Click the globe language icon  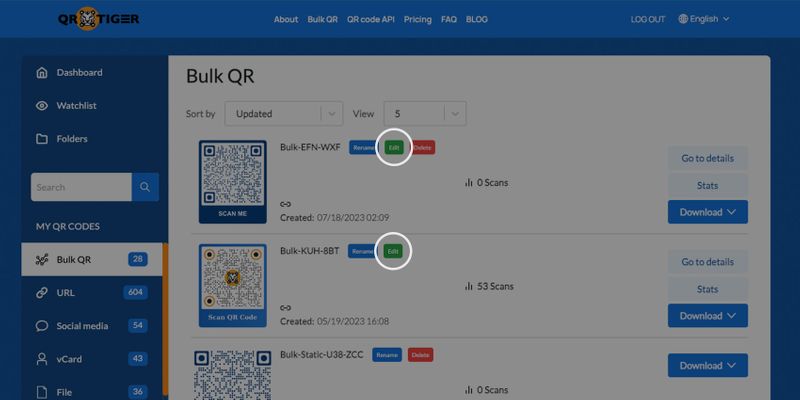[683, 19]
